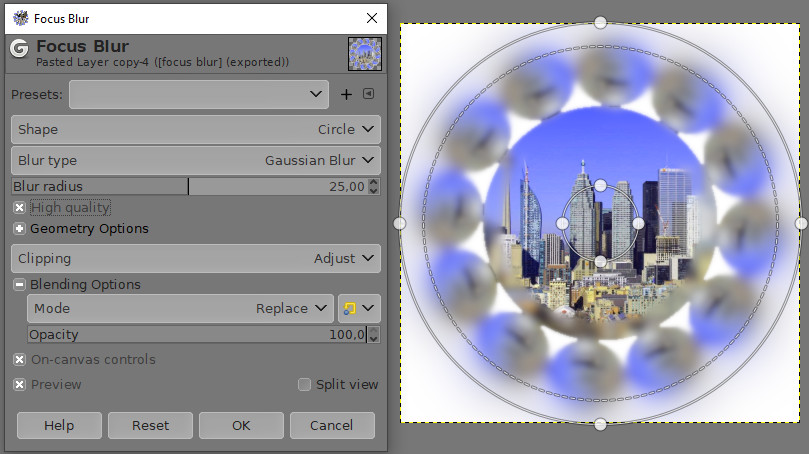Open the blending Mode dropdown

pos(181,309)
